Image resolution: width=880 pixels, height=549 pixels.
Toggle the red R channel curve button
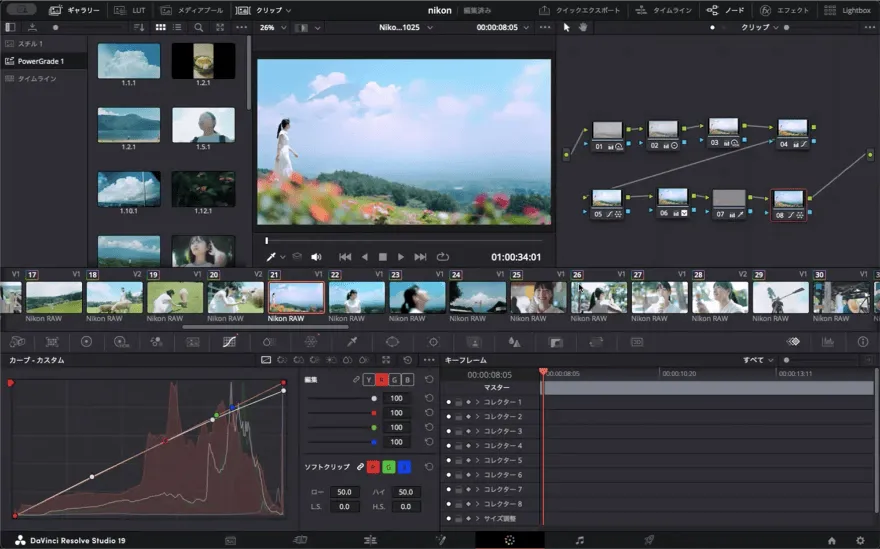coord(382,380)
